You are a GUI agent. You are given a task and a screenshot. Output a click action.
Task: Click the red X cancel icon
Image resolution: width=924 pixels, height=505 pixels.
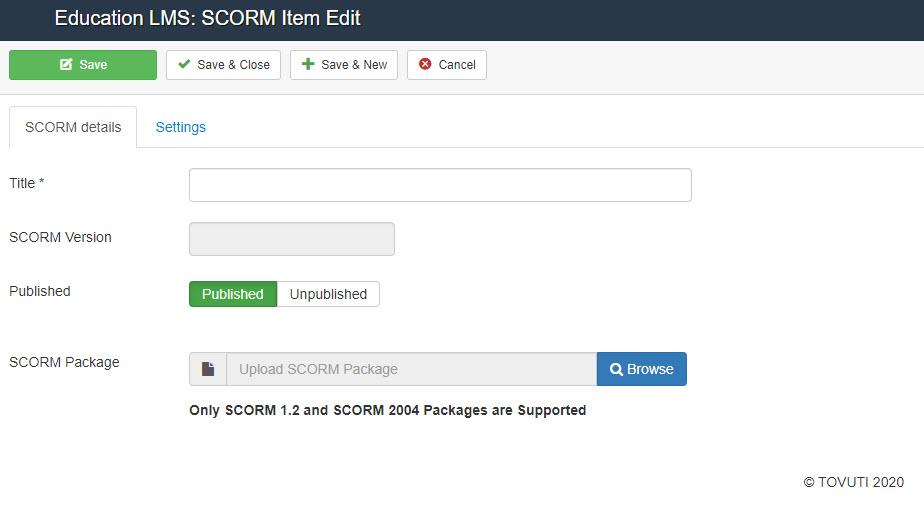(x=425, y=64)
